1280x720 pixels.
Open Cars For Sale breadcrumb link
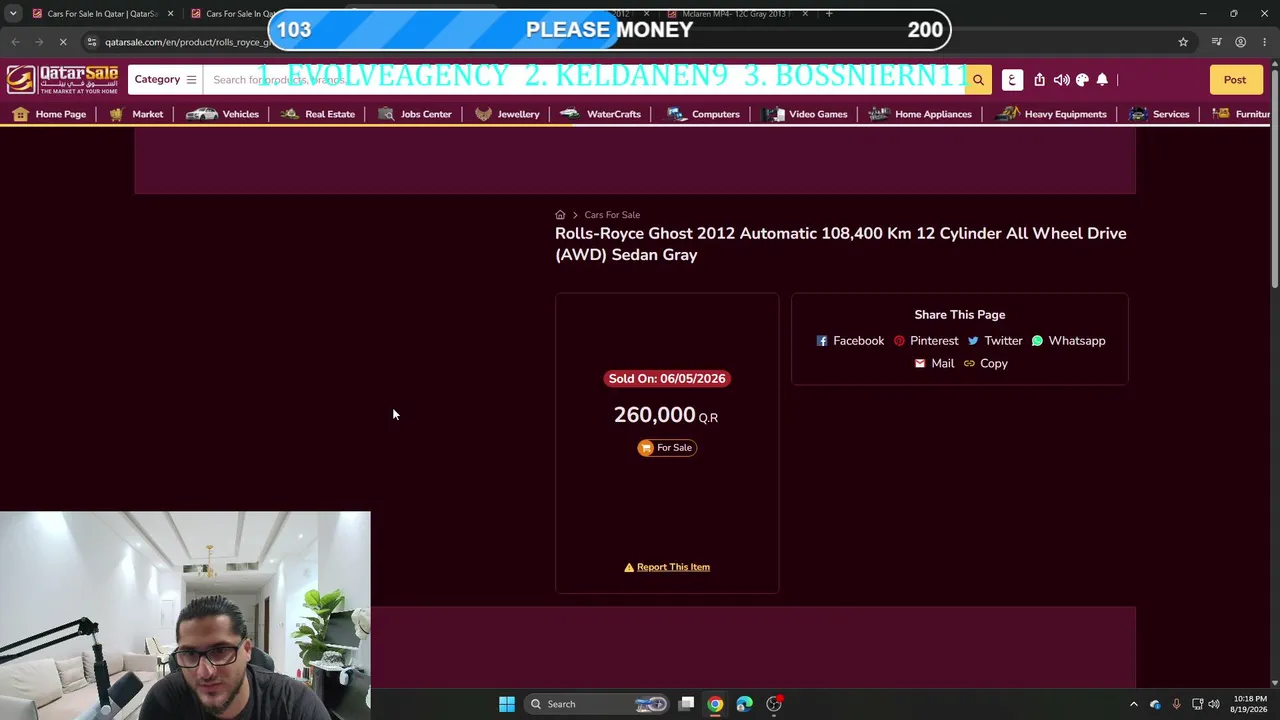(x=612, y=215)
